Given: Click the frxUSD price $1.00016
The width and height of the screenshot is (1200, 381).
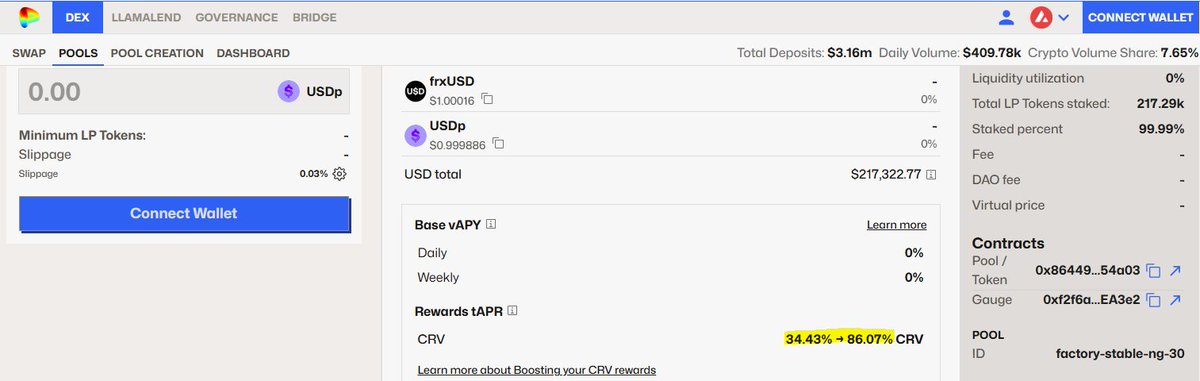Looking at the screenshot, I should [x=452, y=100].
